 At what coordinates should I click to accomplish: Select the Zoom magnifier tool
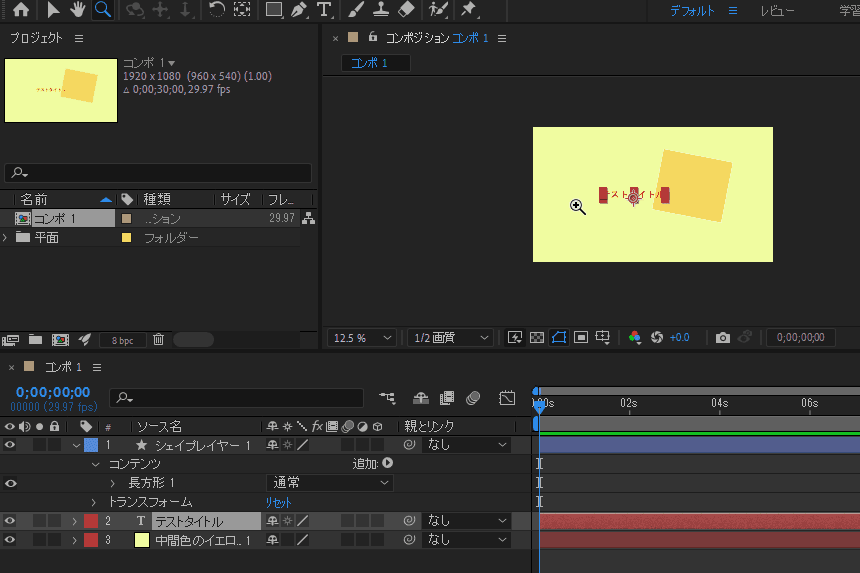pyautogui.click(x=103, y=9)
